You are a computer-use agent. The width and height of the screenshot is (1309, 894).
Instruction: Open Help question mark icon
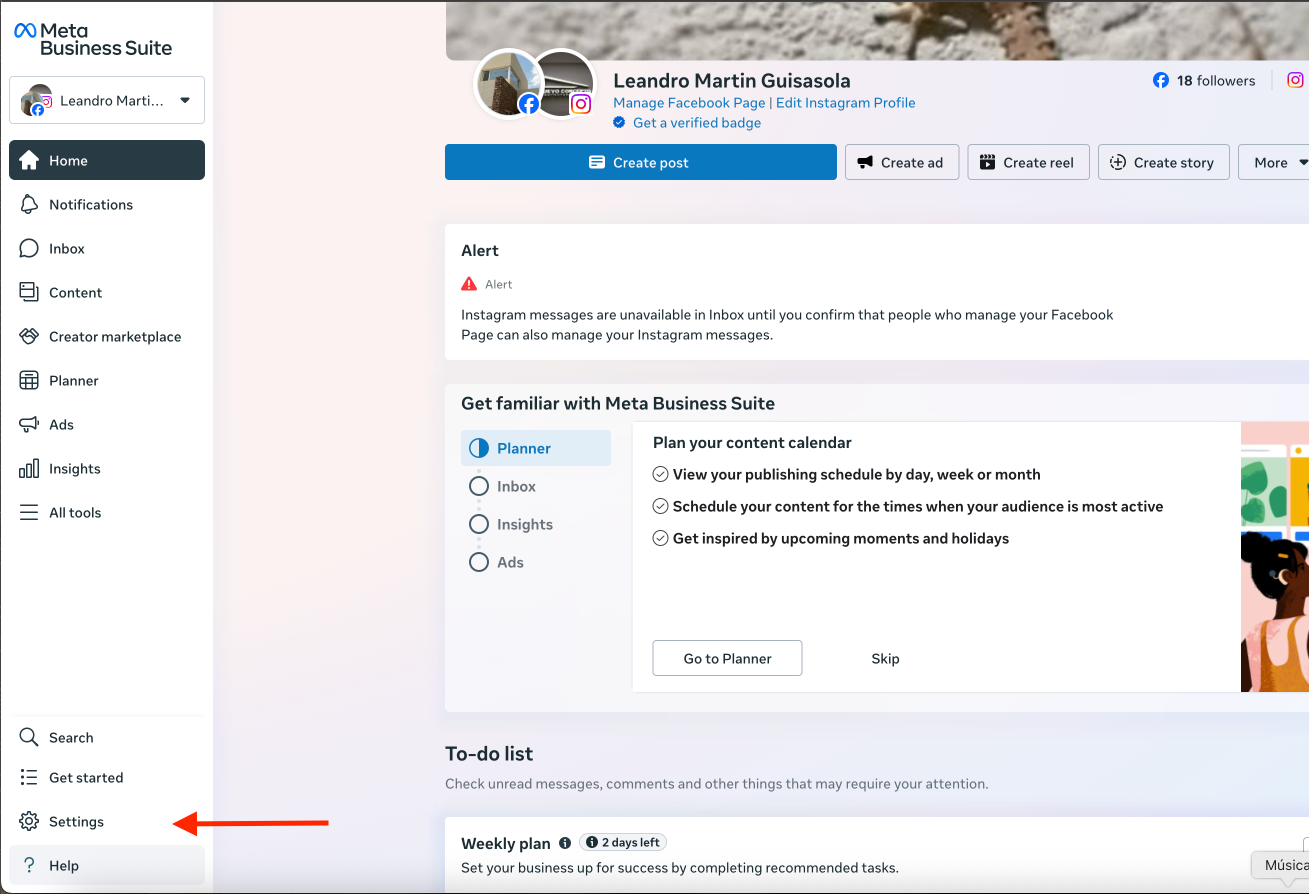pyautogui.click(x=29, y=865)
